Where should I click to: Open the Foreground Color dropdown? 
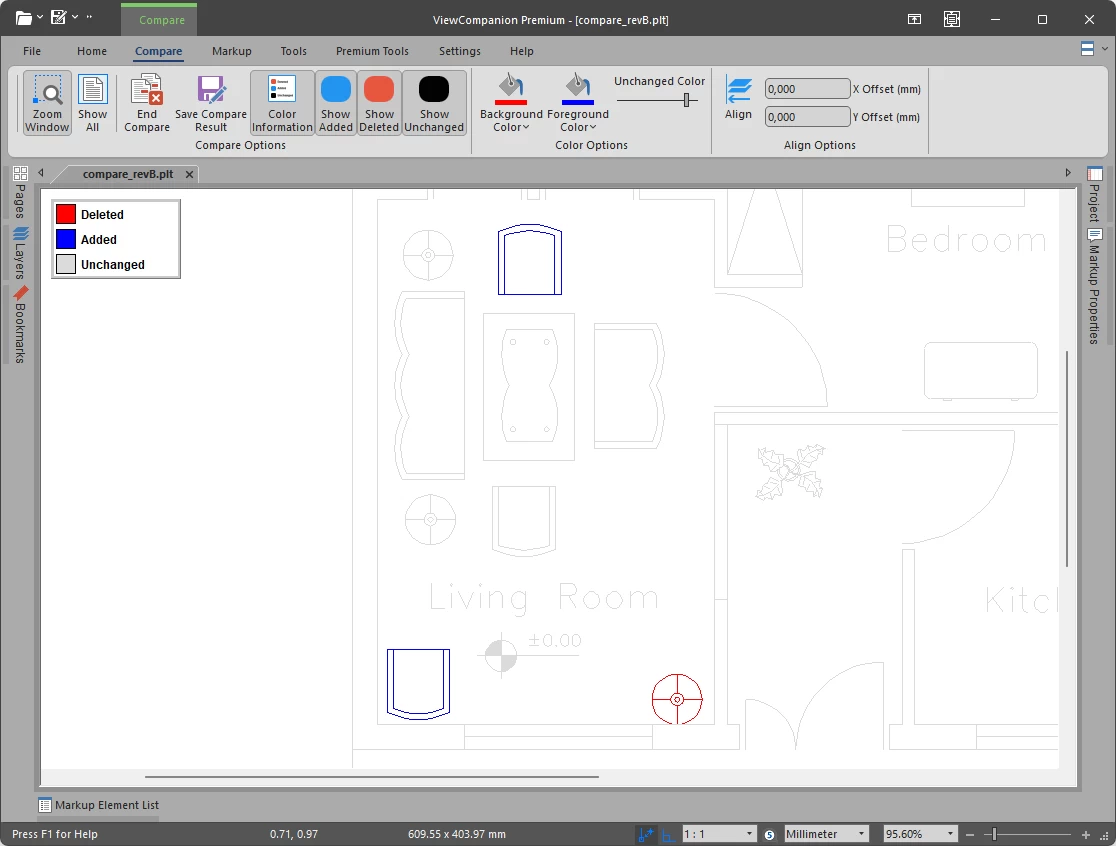[577, 103]
